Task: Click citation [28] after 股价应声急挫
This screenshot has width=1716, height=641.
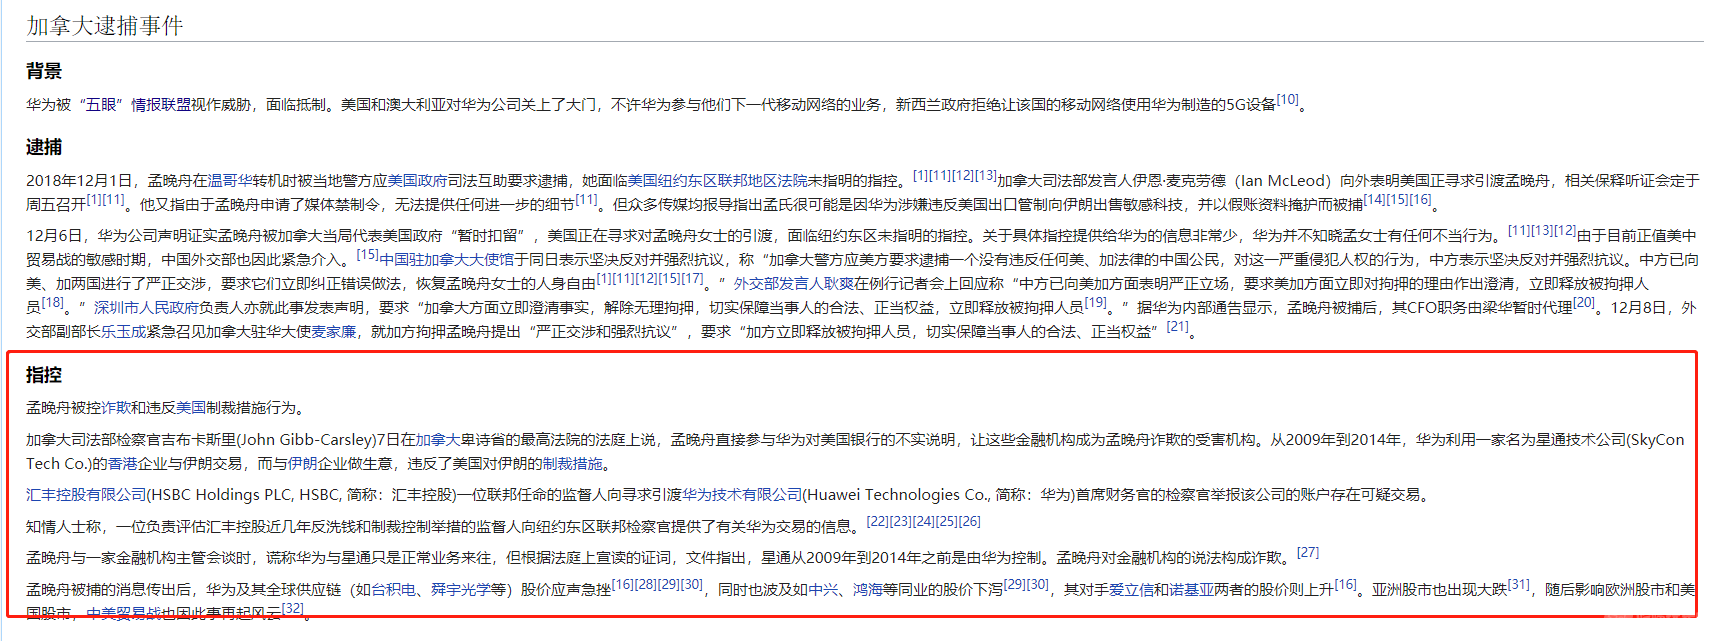Action: coord(646,584)
